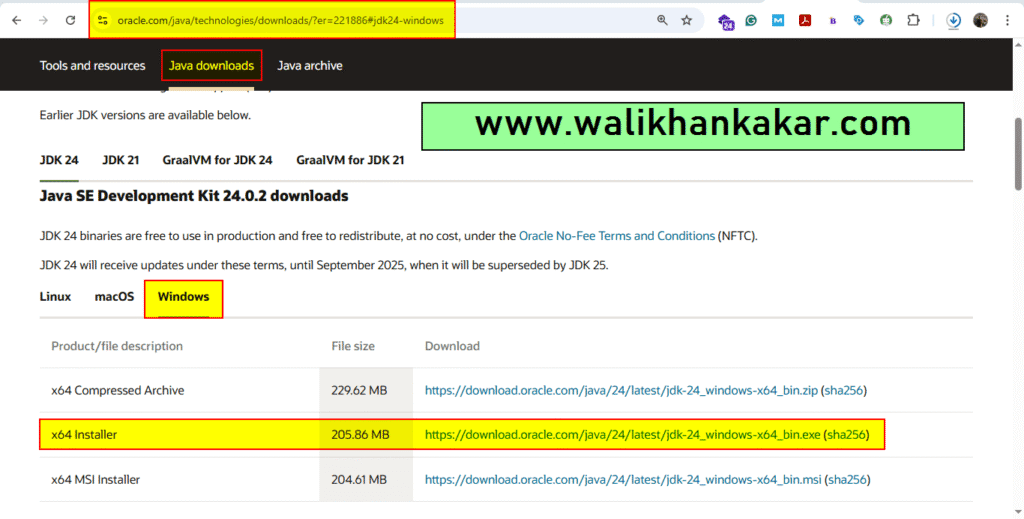The width and height of the screenshot is (1024, 519).
Task: Switch to GraalVM for JDK 24 tab
Action: click(x=215, y=160)
